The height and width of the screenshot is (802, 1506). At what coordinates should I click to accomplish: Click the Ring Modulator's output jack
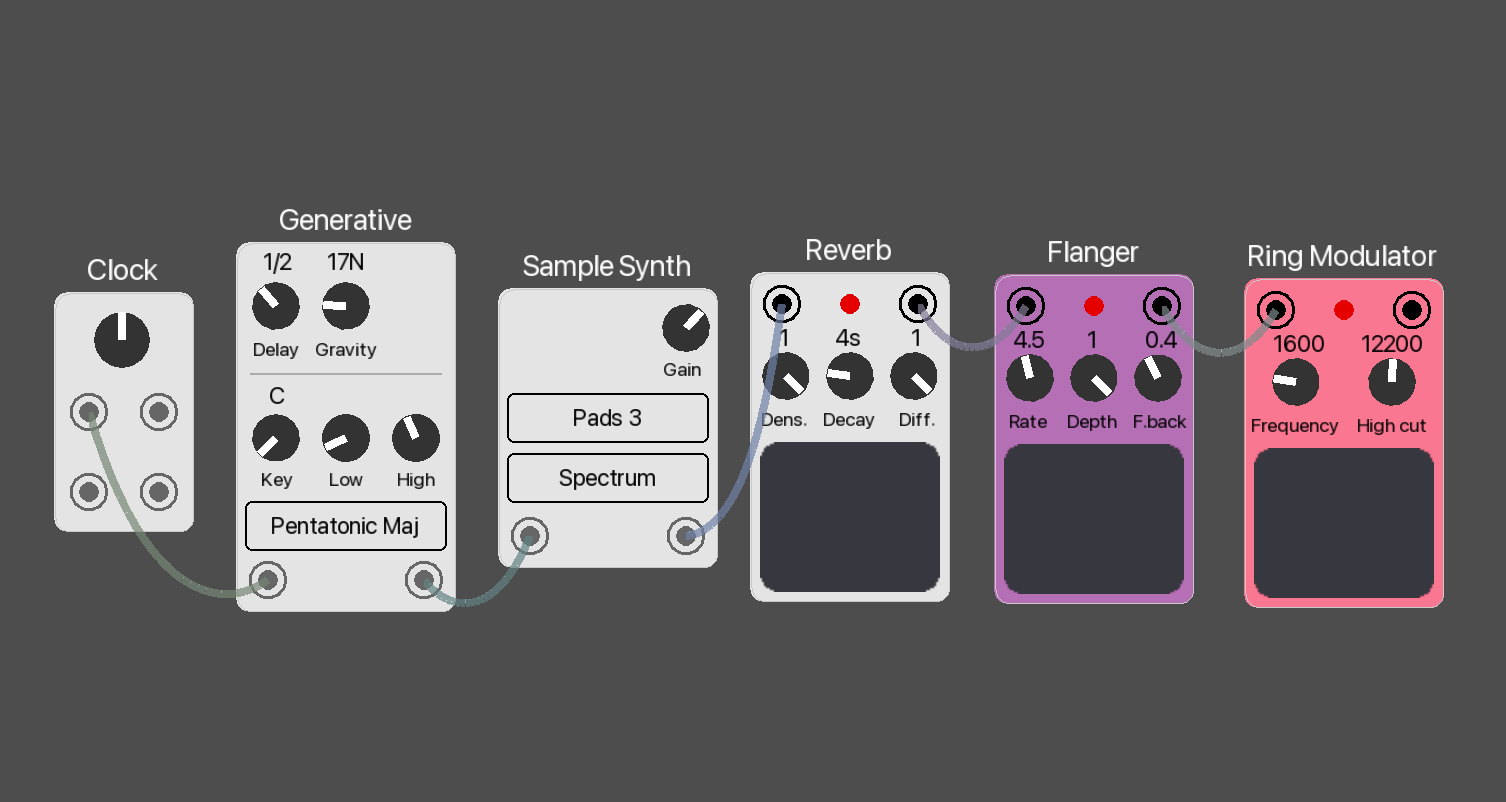1411,310
